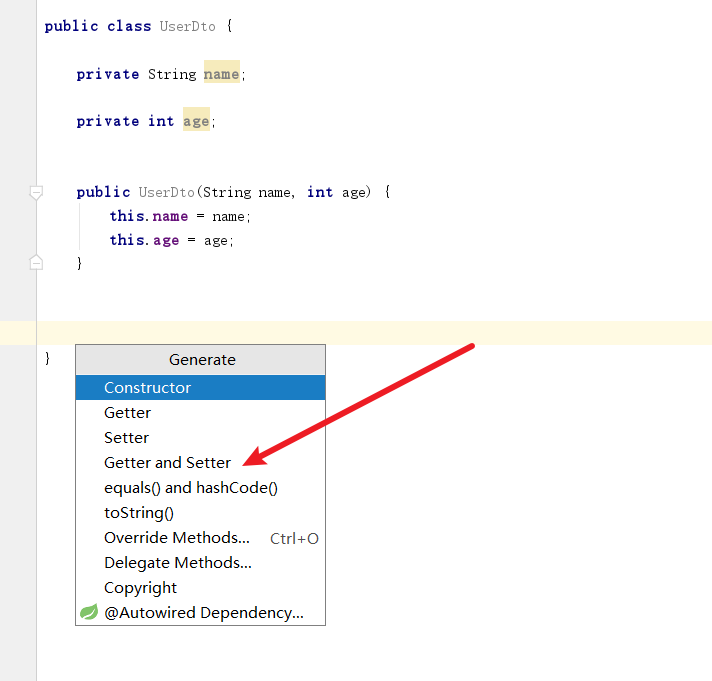Select Constructor in the Generate menu
The height and width of the screenshot is (681, 712).
click(x=147, y=388)
